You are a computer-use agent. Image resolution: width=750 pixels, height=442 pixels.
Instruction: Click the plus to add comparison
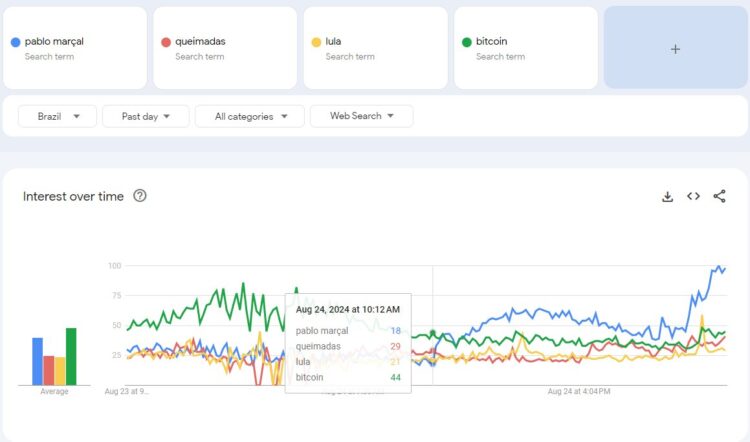[675, 49]
